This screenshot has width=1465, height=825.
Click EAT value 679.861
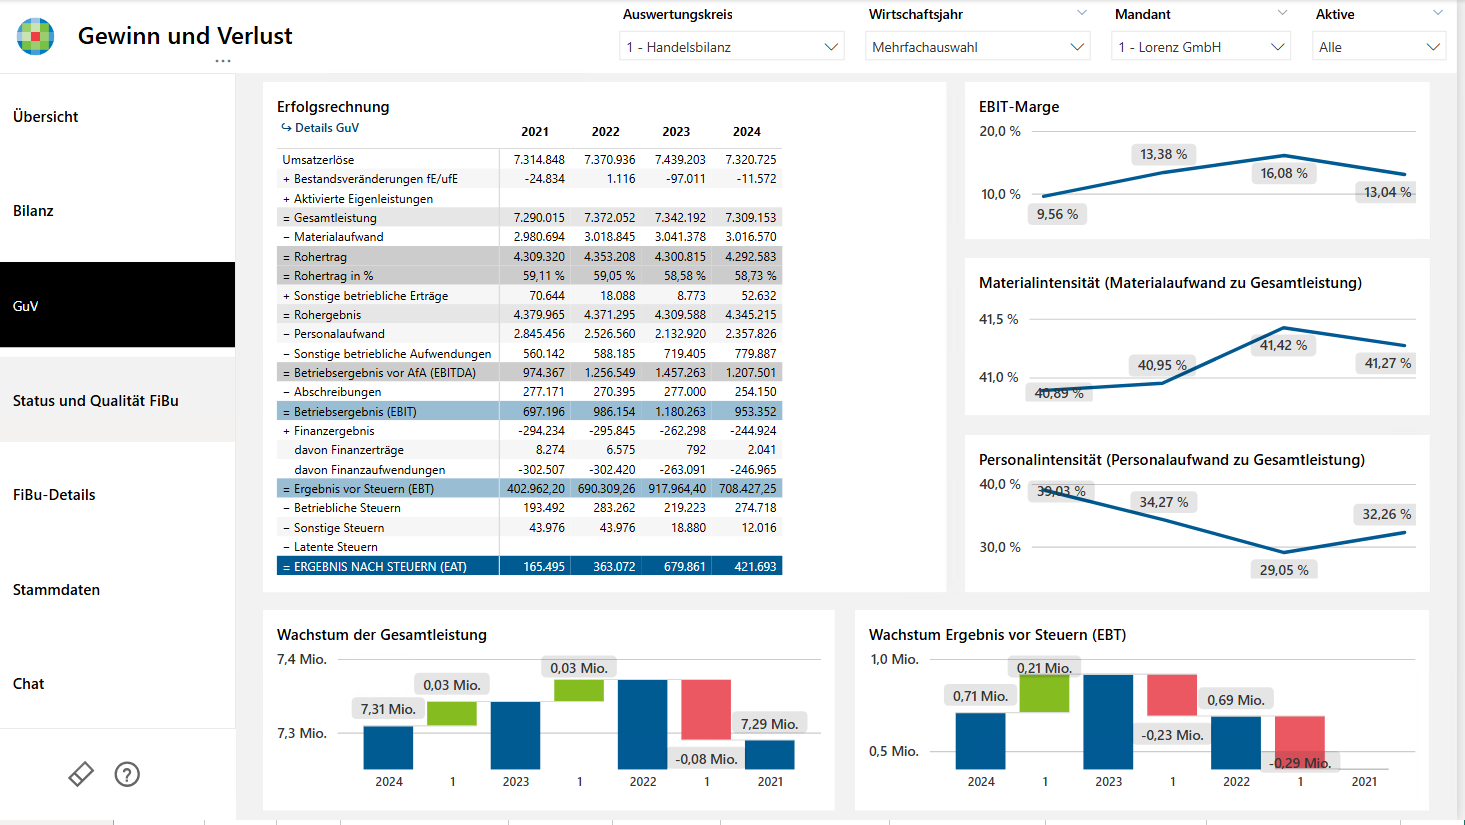684,567
